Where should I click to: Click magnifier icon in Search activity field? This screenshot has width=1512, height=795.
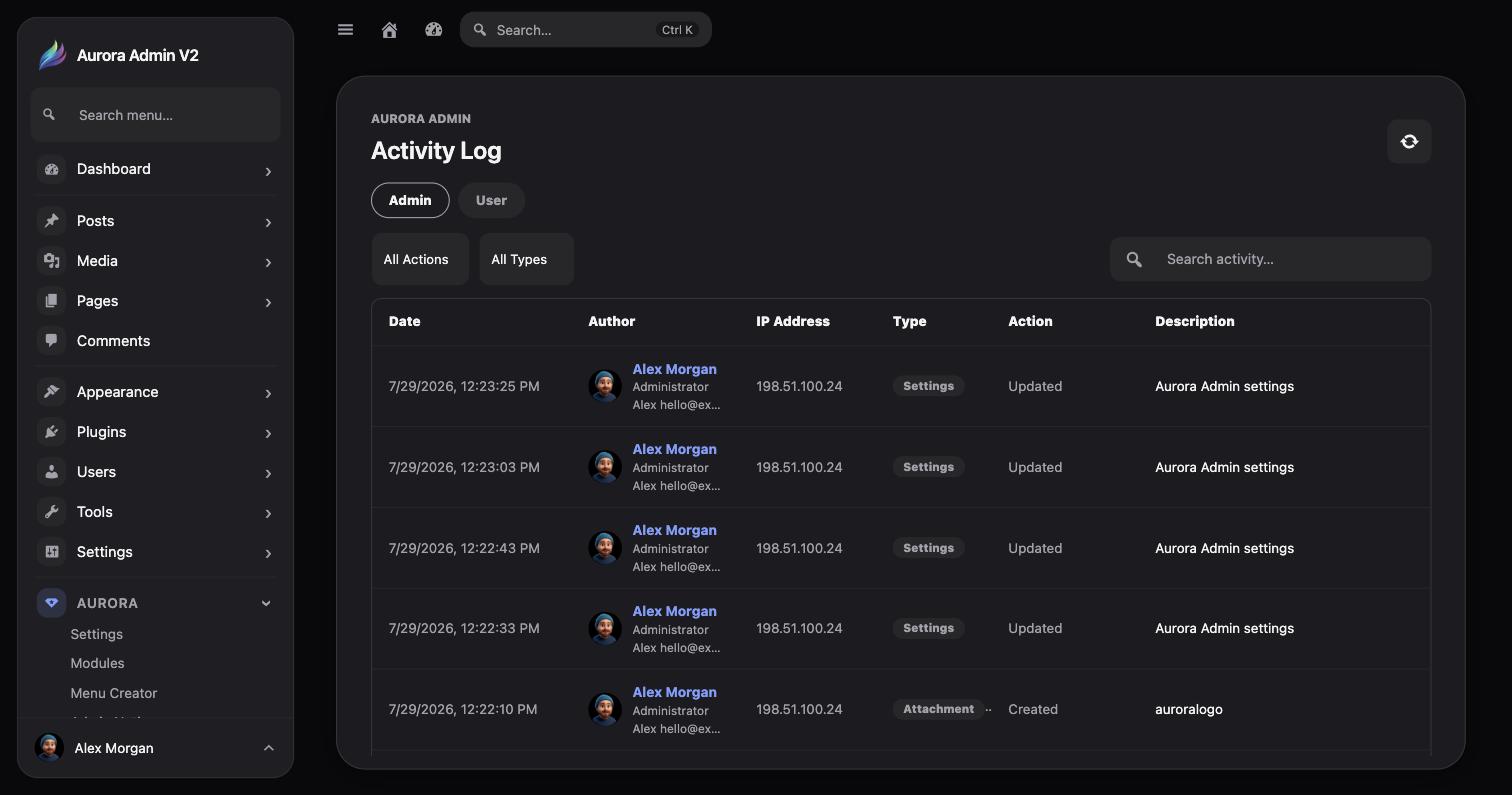pyautogui.click(x=1134, y=259)
